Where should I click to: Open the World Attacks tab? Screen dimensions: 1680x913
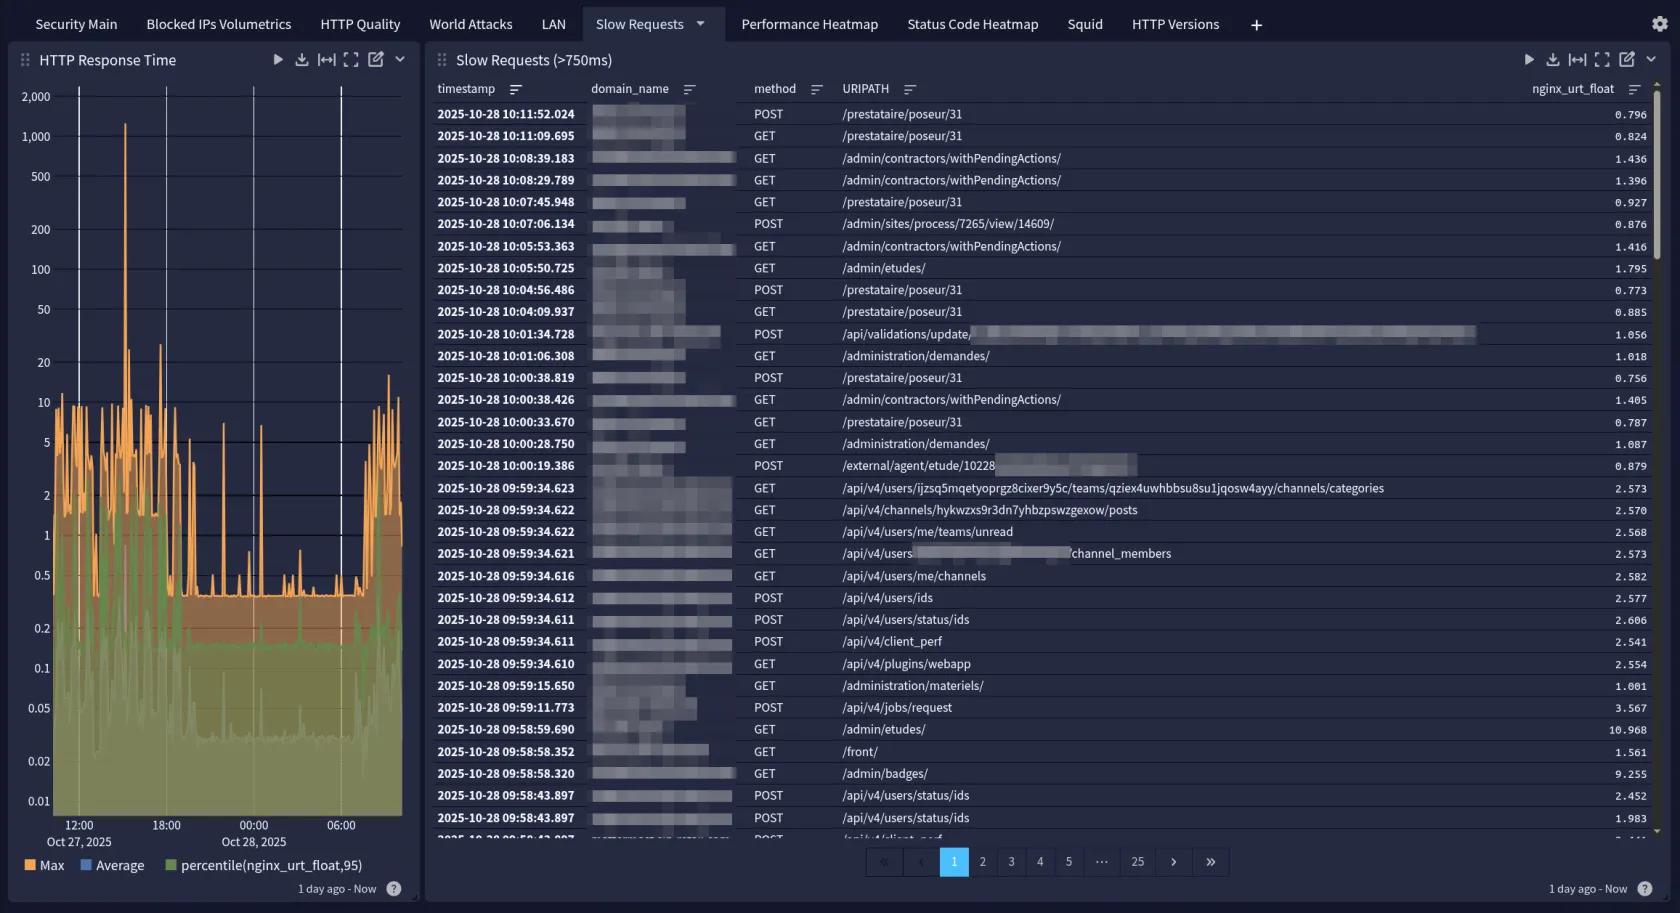470,24
